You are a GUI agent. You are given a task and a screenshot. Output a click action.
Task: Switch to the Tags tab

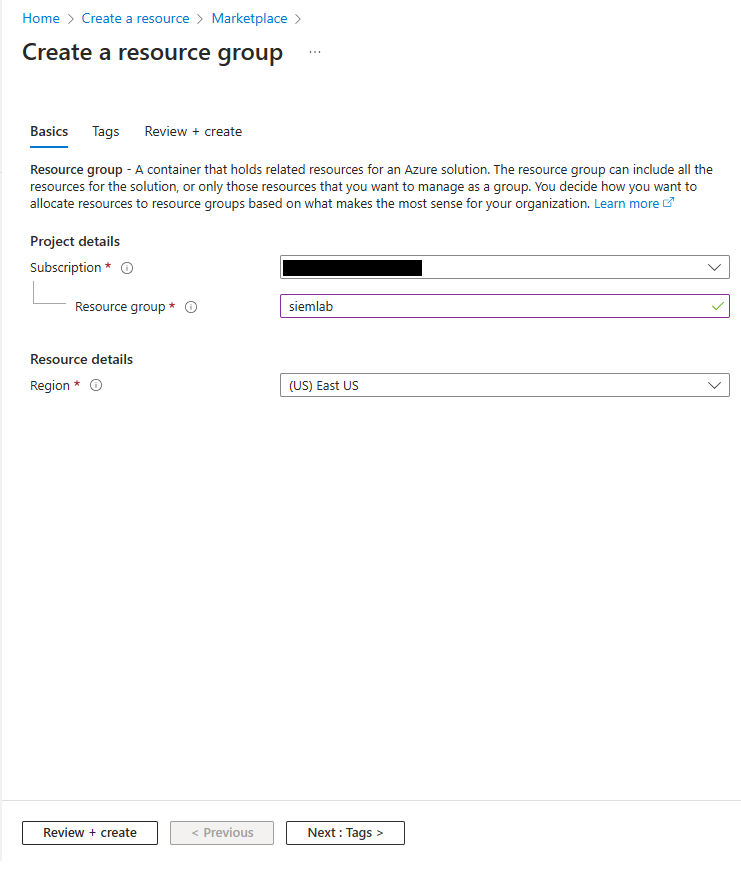coord(105,131)
